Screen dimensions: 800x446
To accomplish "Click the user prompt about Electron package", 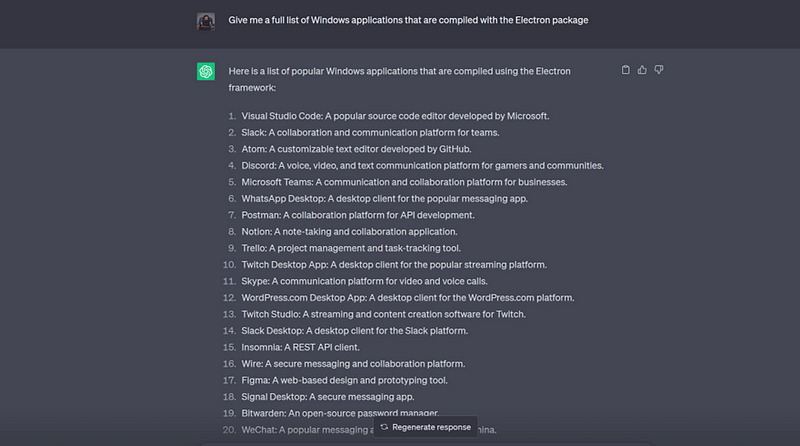I will 408,20.
